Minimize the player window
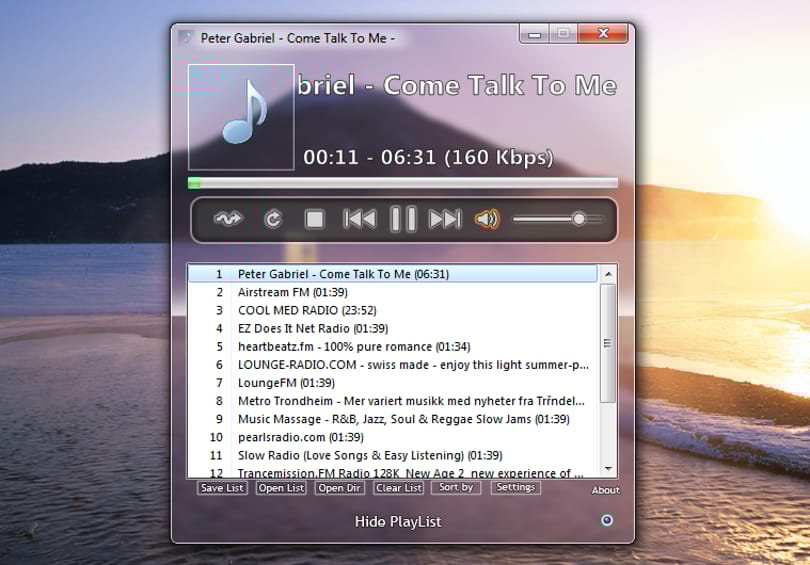The width and height of the screenshot is (810, 565). pos(534,34)
